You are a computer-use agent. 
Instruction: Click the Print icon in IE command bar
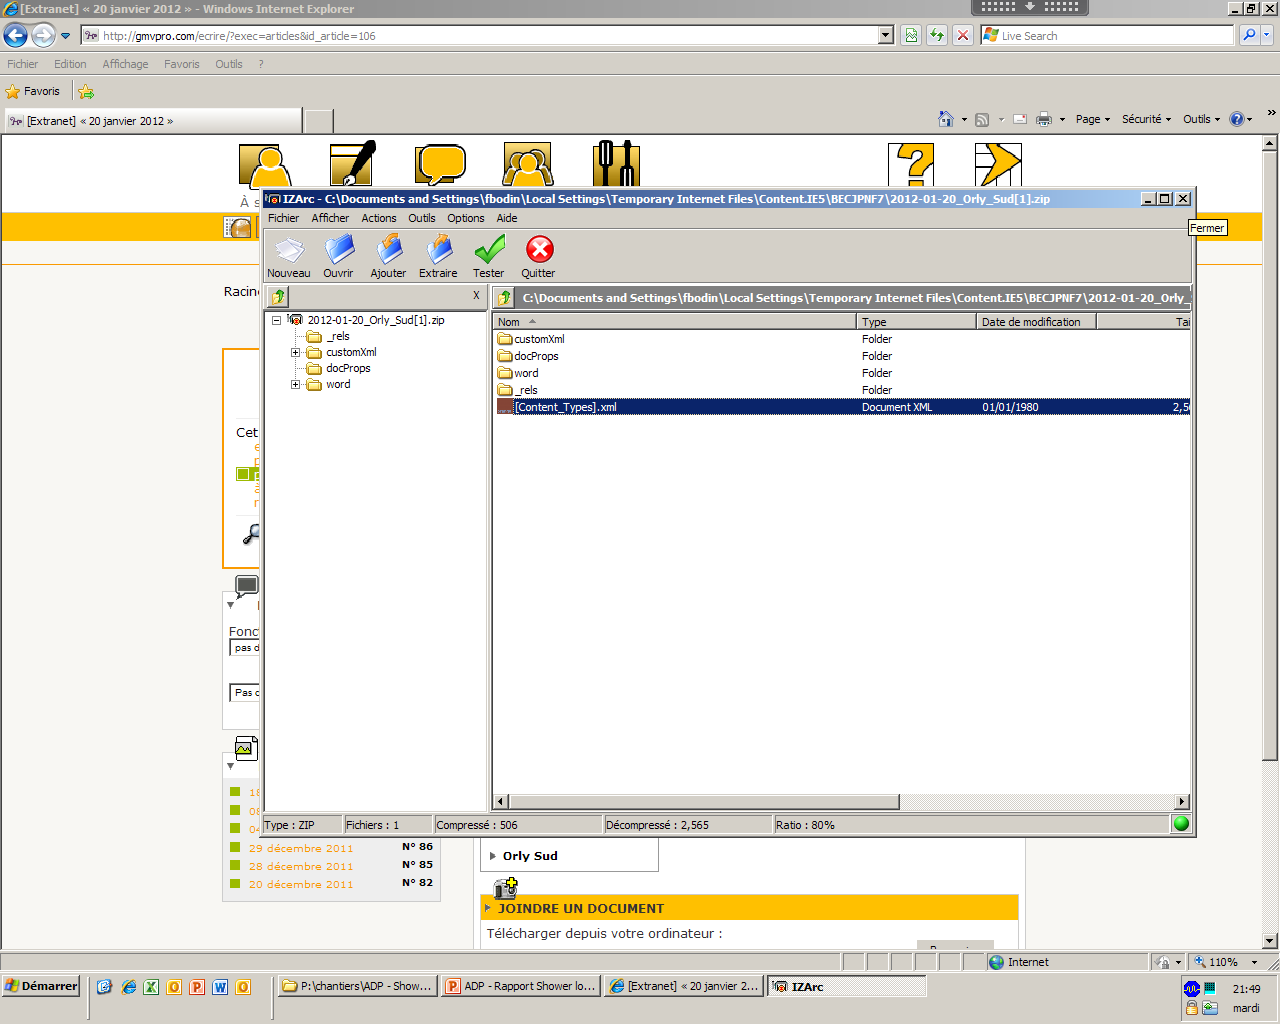click(x=1044, y=119)
